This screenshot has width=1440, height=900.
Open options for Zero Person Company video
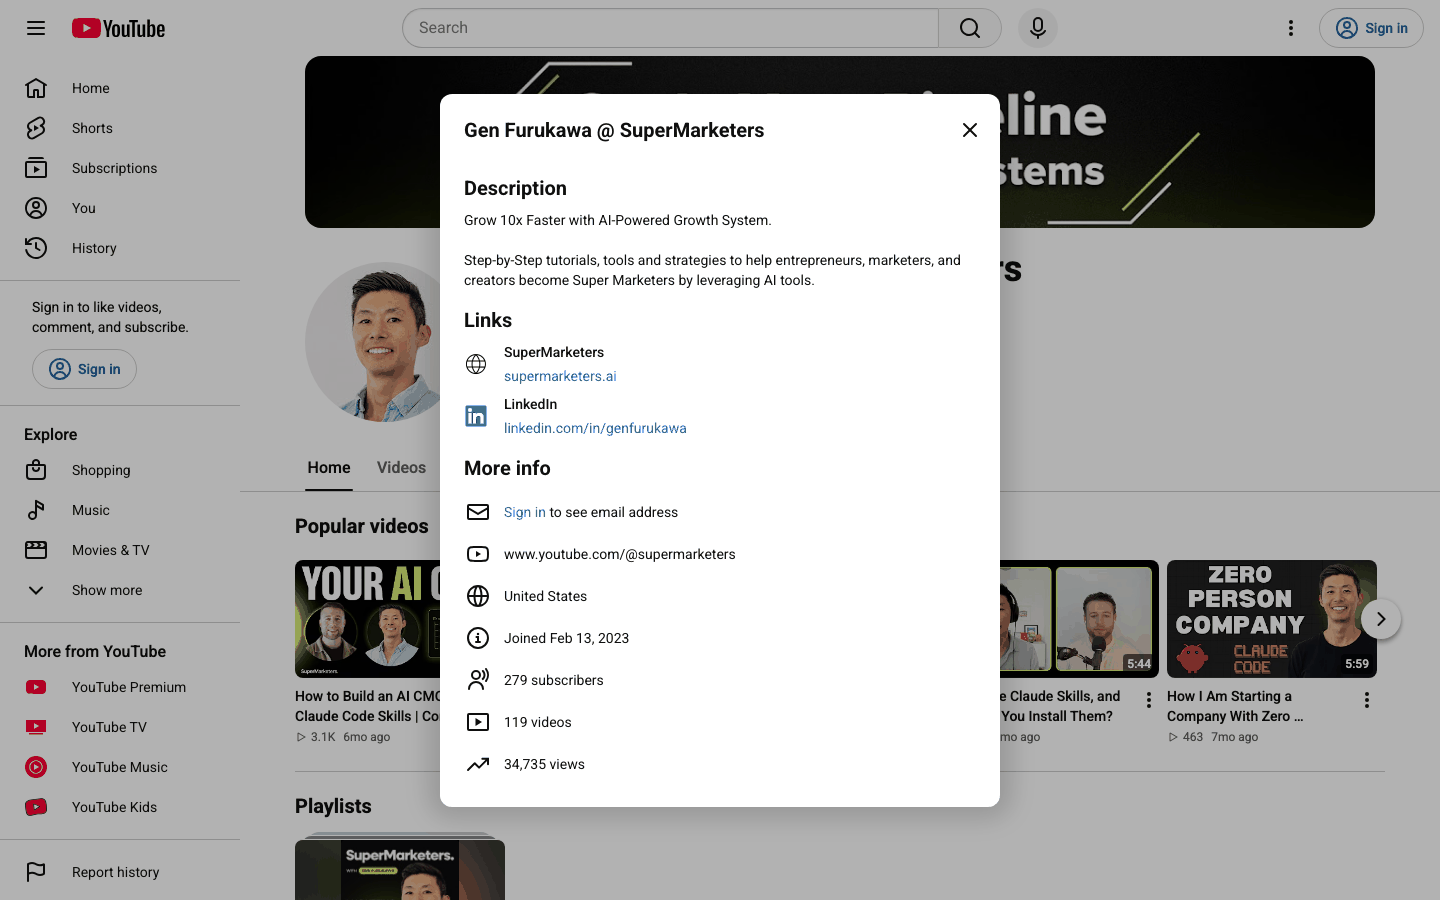coord(1367,700)
